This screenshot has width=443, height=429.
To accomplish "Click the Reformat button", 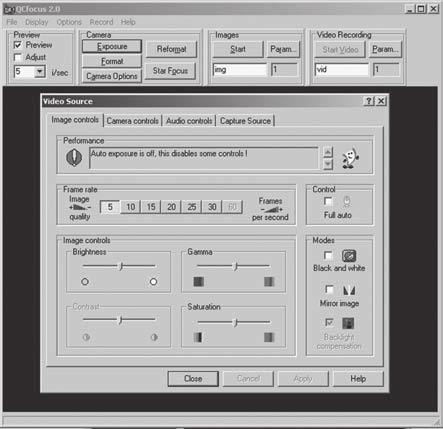I will coord(171,49).
